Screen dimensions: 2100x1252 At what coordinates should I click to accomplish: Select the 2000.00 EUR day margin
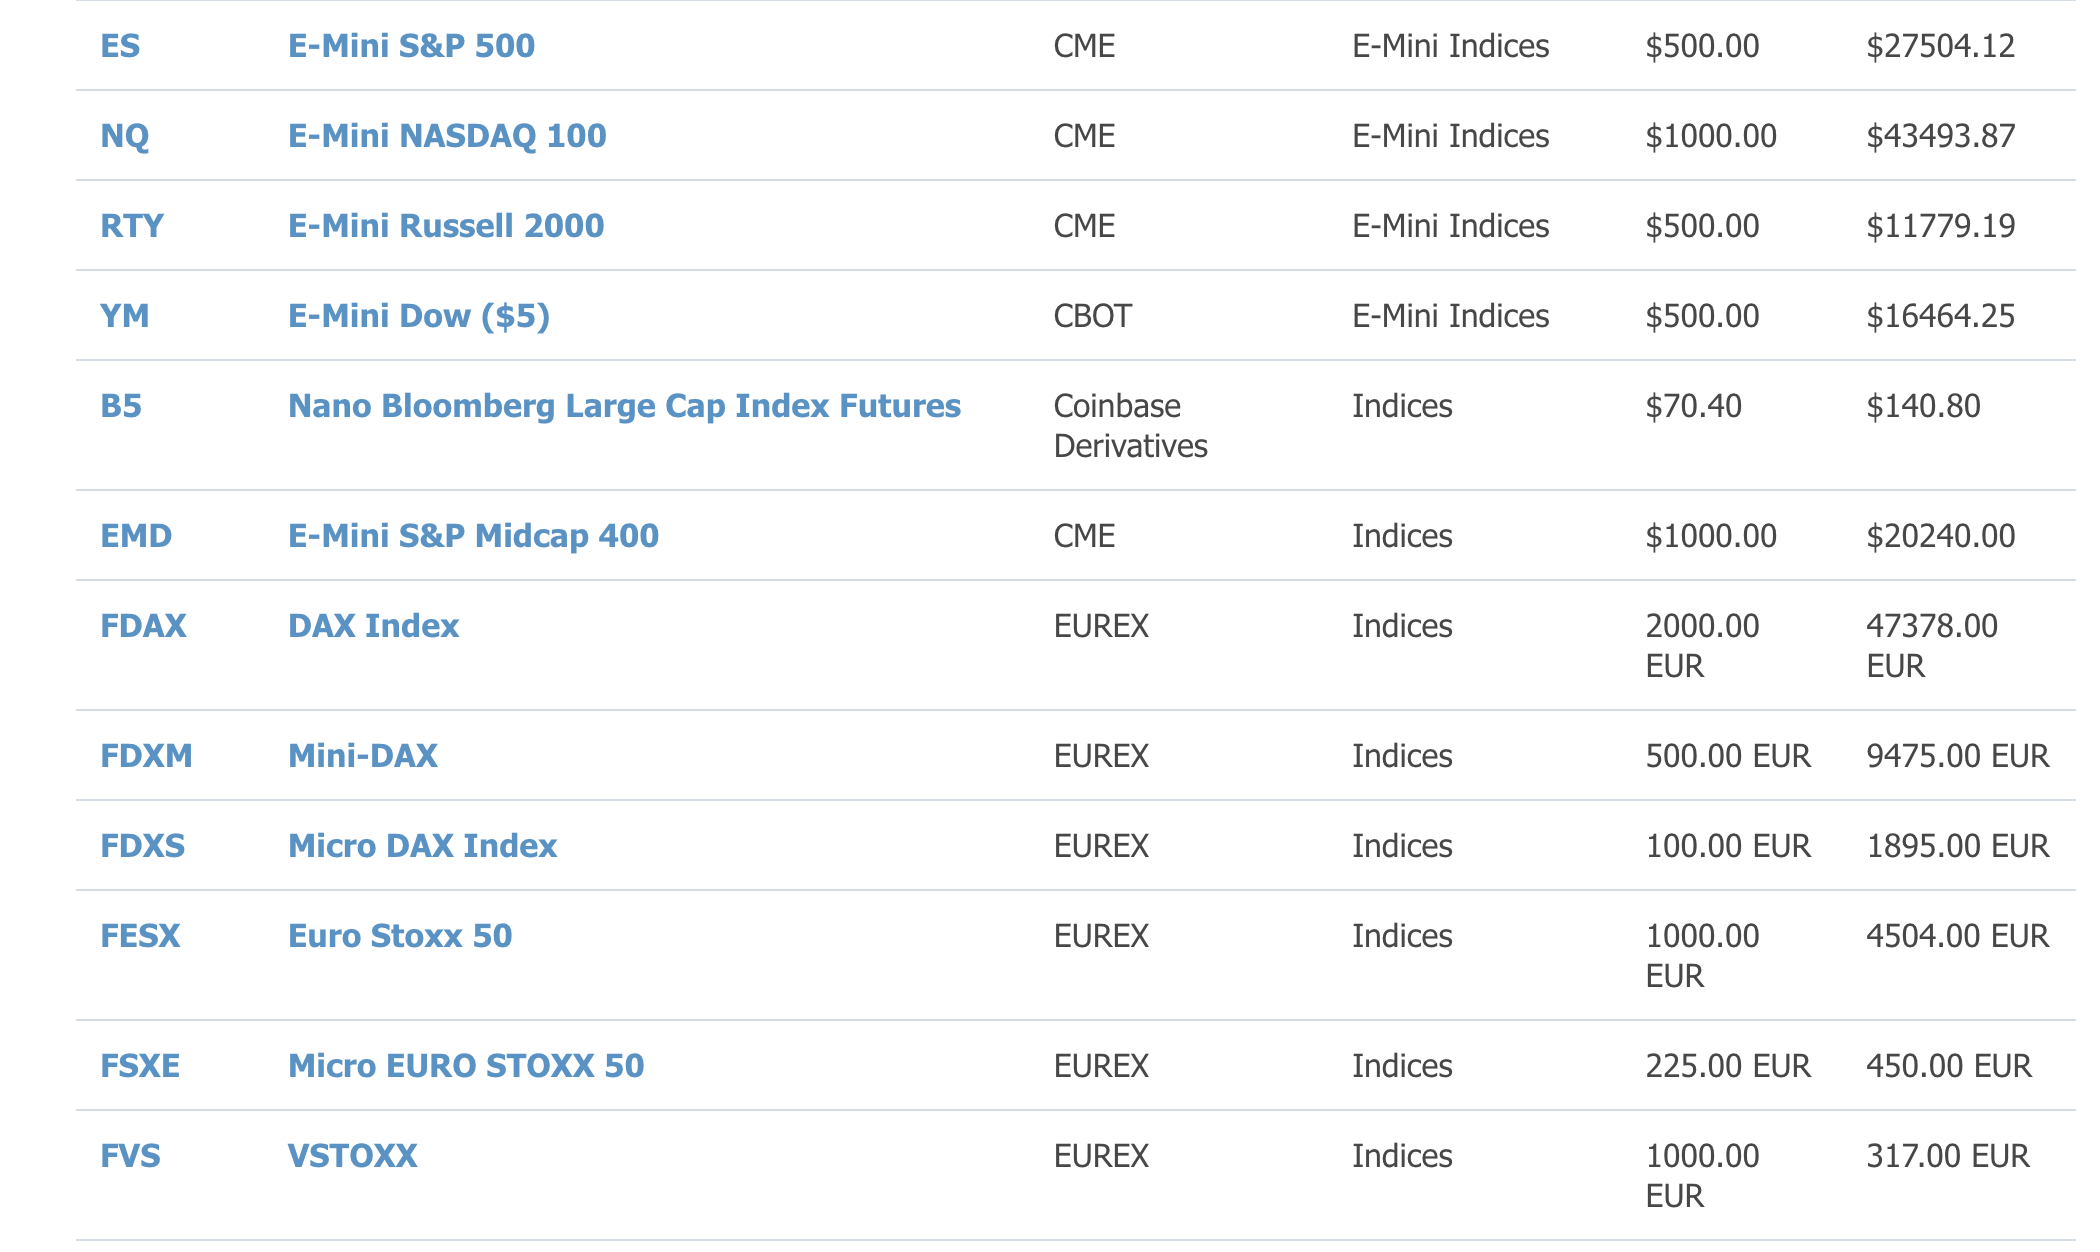[1702, 646]
